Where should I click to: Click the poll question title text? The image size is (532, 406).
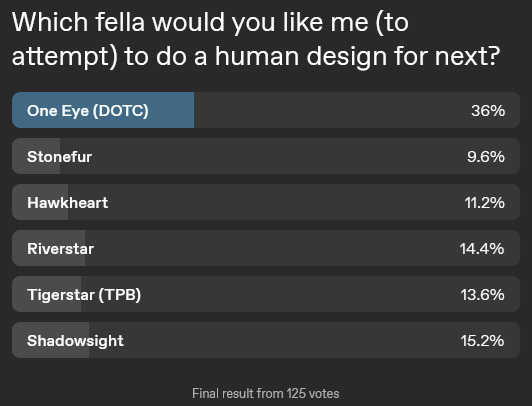pos(256,39)
